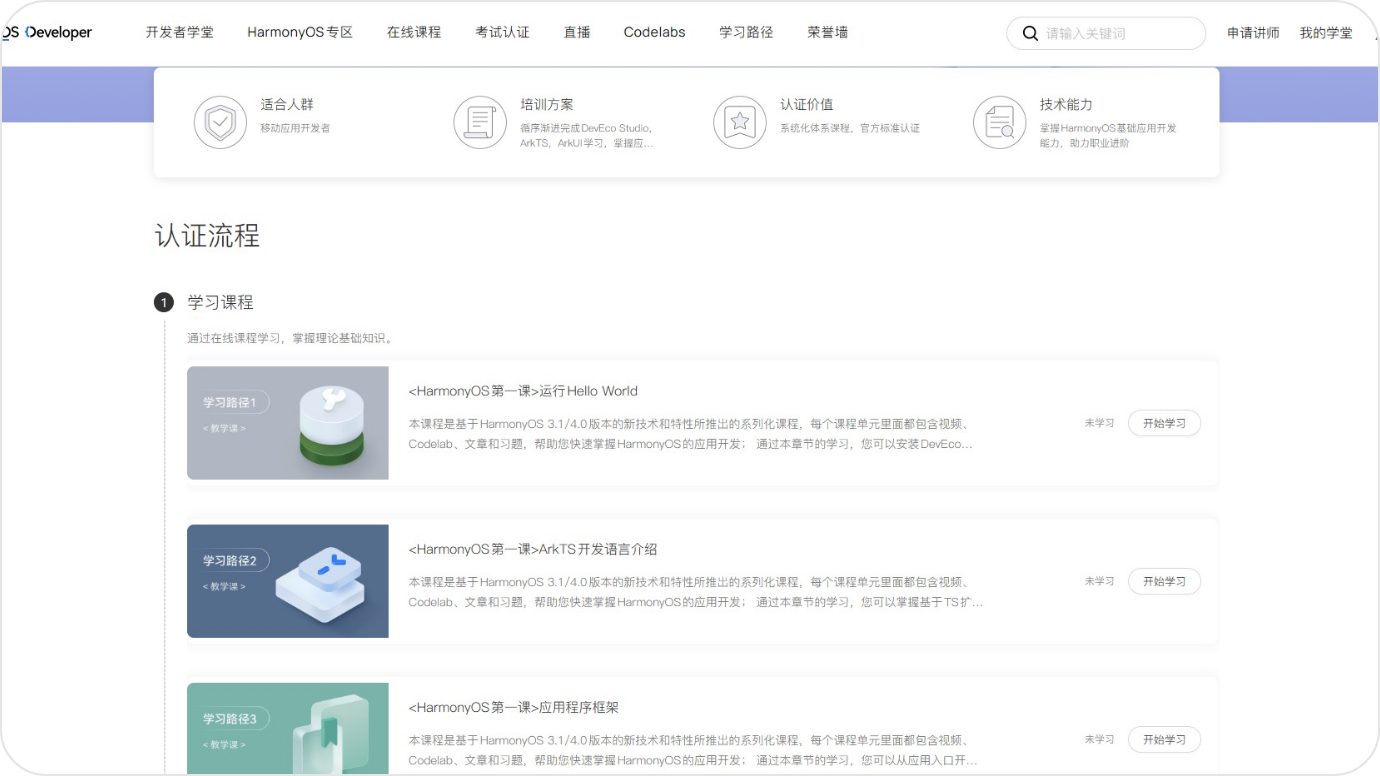Click the 系统化体系课程，官方标准认证 text
The height and width of the screenshot is (776, 1380).
tap(850, 128)
